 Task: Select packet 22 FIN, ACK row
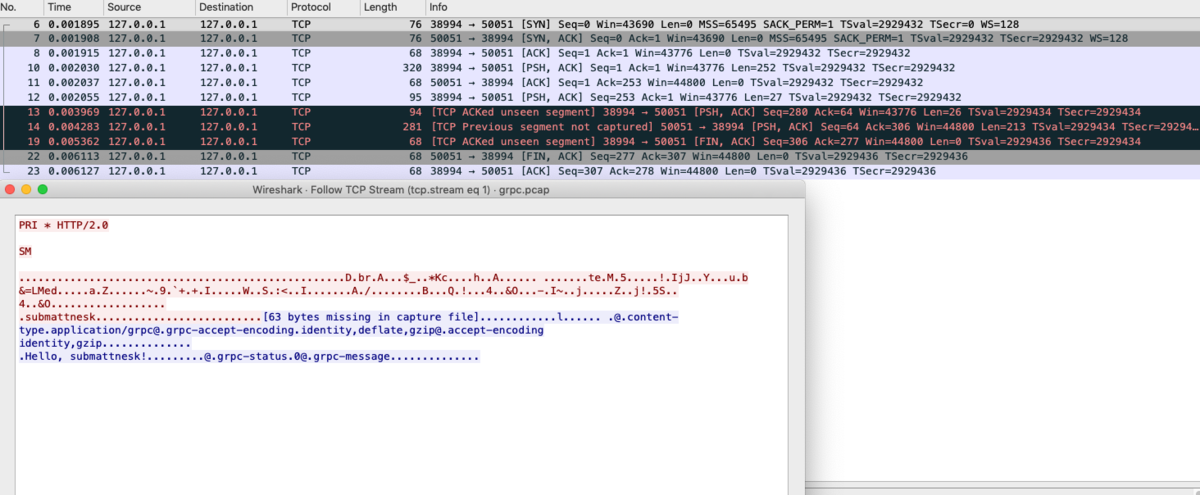[x=600, y=157]
